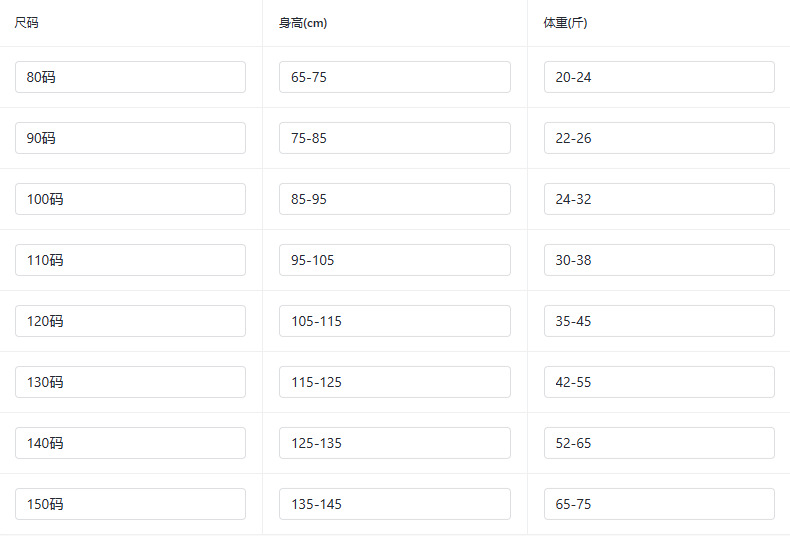This screenshot has height=536, width=790.
Task: Click the 135-145 height text box
Action: click(394, 504)
